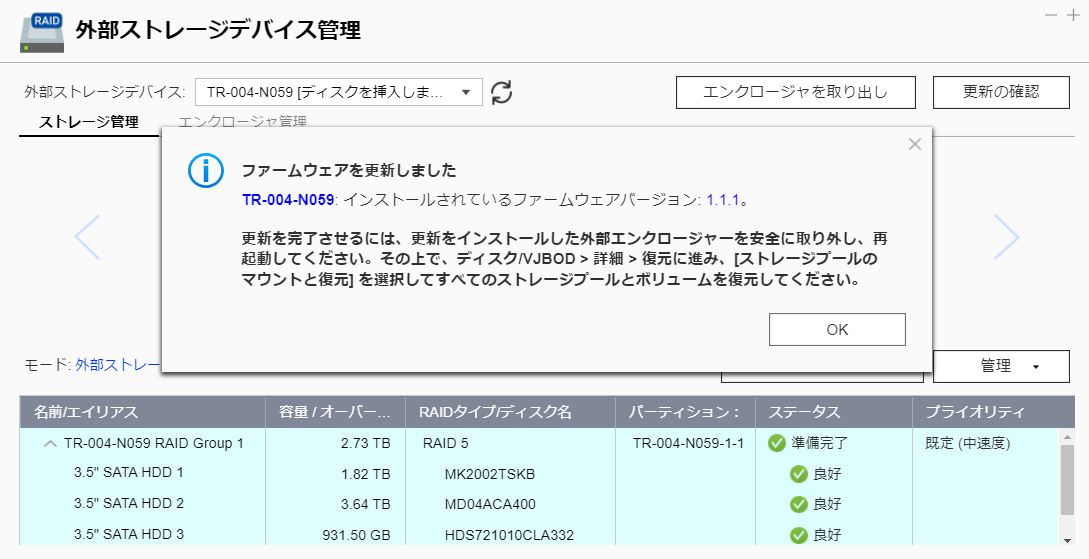Viewport: 1089px width, 559px height.
Task: Click the right carousel arrow
Action: (x=1006, y=237)
